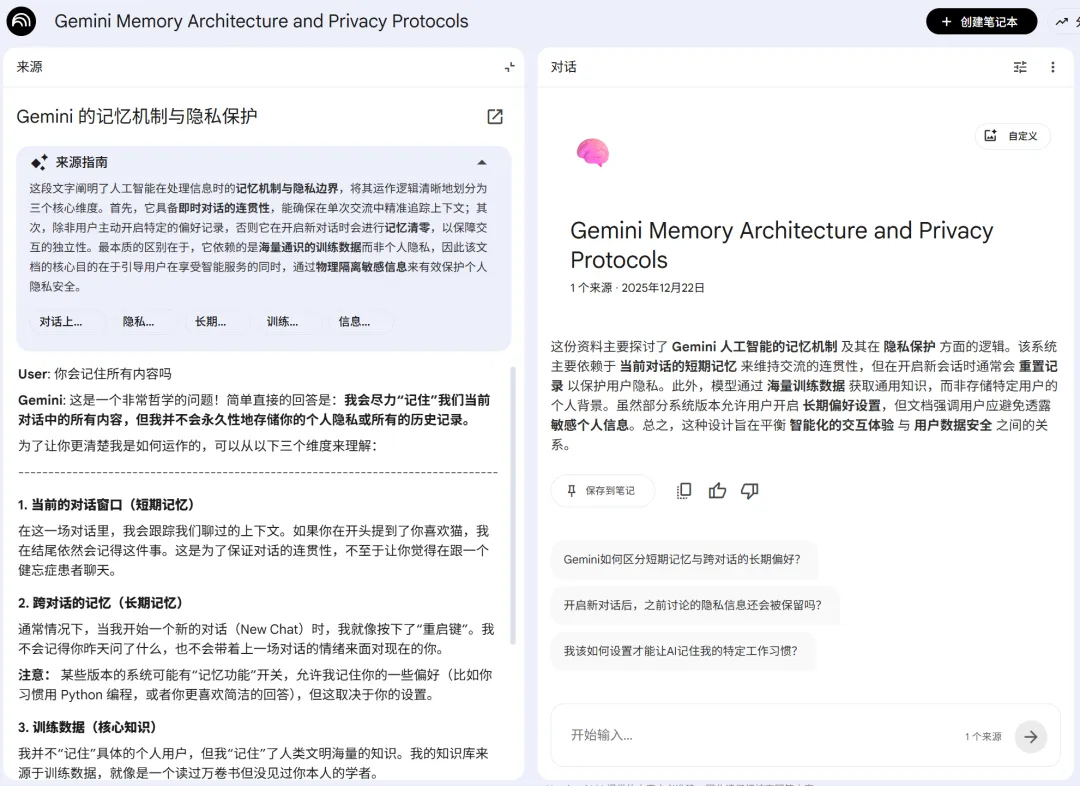Screen dimensions: 1080x786
Task: Click the NotebookLM logo icon
Action: point(21,21)
